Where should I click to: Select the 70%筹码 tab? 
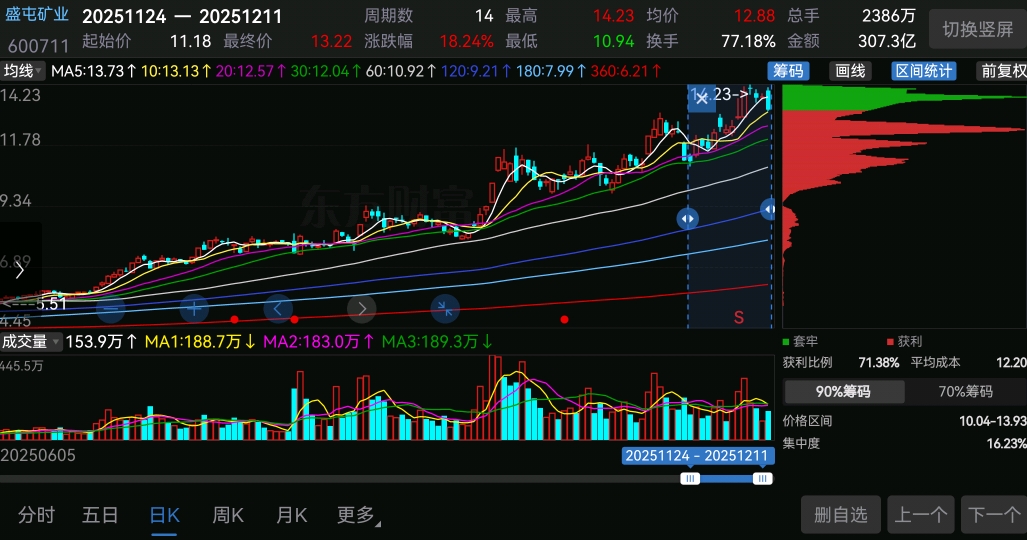965,392
